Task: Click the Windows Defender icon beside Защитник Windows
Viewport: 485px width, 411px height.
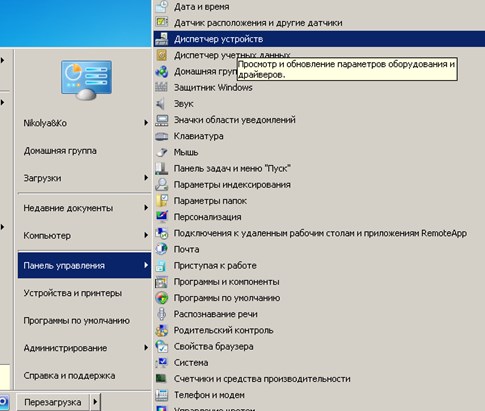Action: [162, 87]
